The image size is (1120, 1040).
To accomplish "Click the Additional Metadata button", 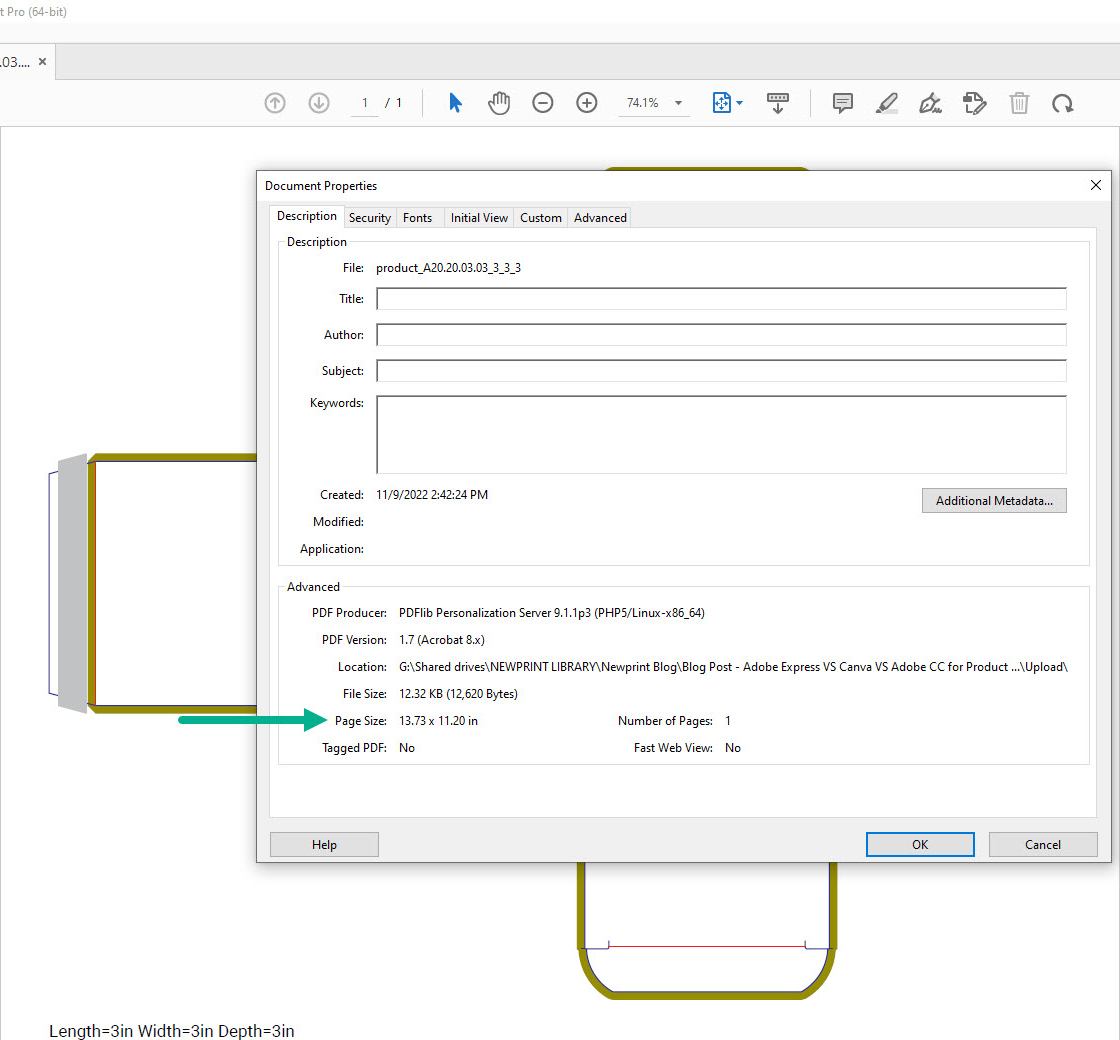I will [994, 500].
